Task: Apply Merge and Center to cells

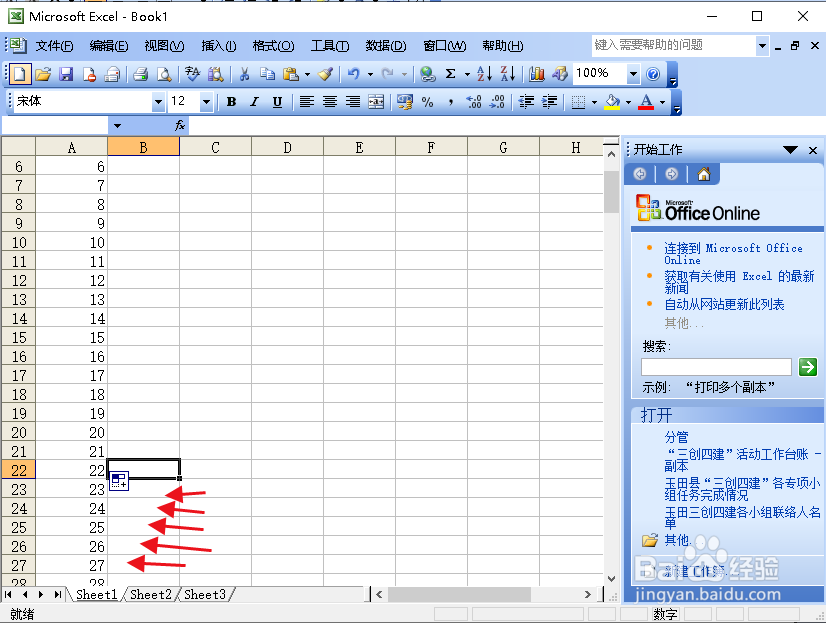Action: click(x=376, y=102)
